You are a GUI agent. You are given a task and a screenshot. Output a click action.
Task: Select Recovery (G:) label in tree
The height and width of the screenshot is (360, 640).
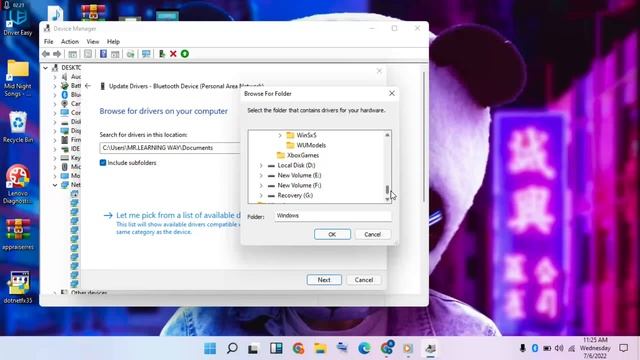pos(295,196)
